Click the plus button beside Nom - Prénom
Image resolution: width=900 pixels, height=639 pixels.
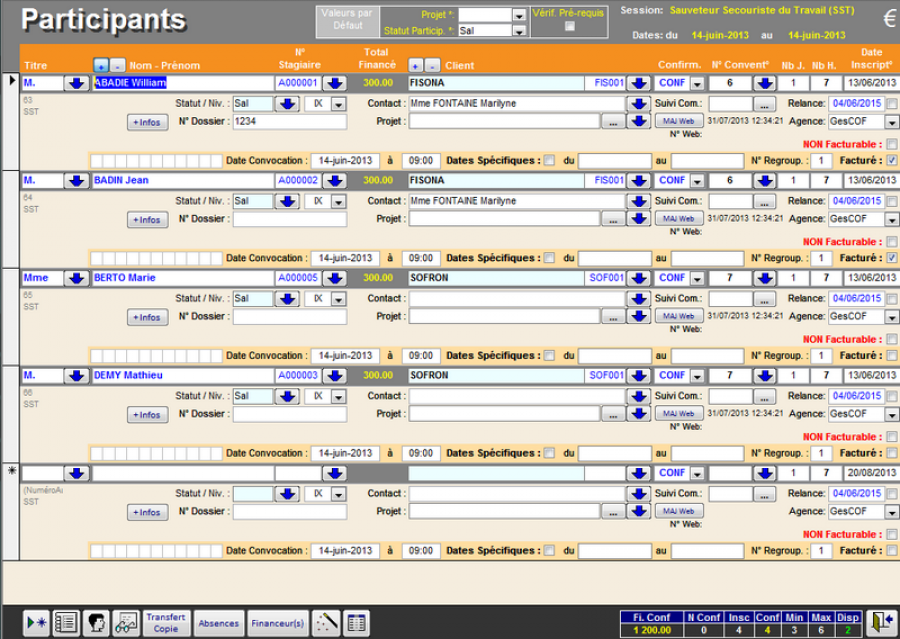(101, 65)
